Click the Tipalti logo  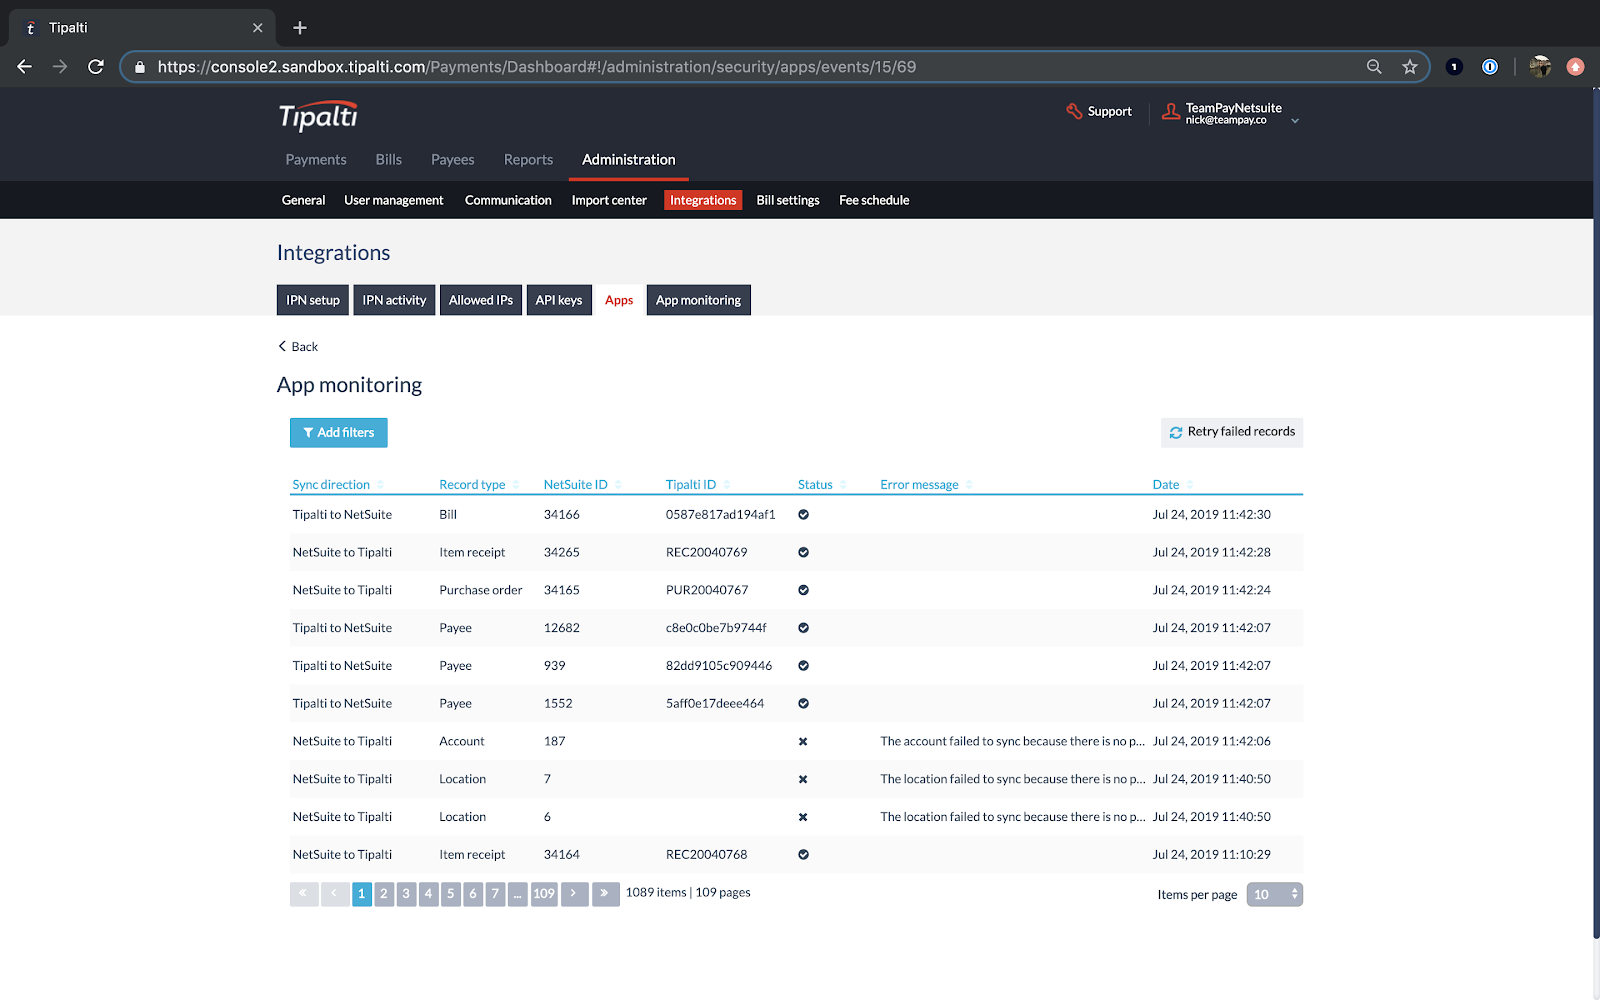318,116
